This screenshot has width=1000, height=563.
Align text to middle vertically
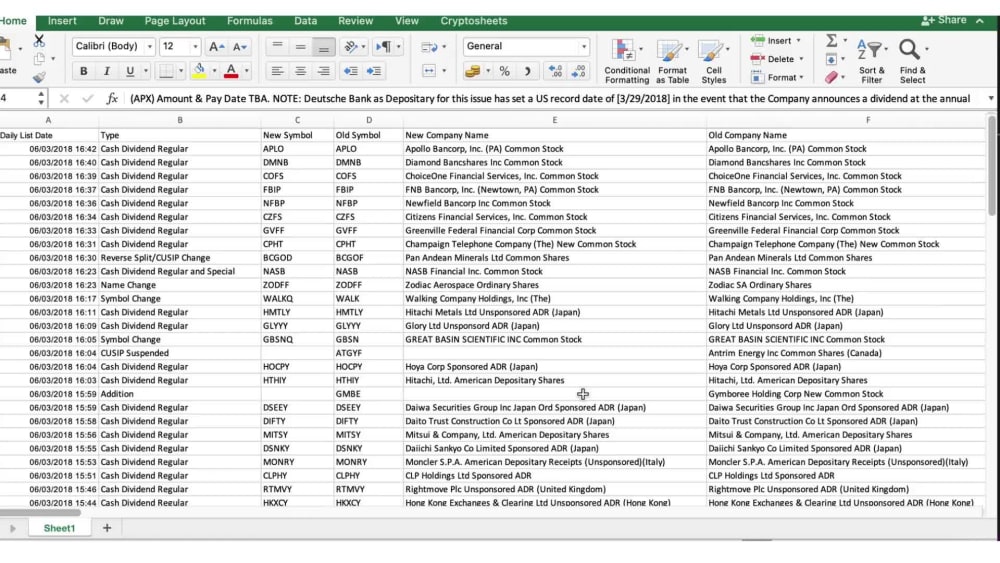tap(300, 47)
